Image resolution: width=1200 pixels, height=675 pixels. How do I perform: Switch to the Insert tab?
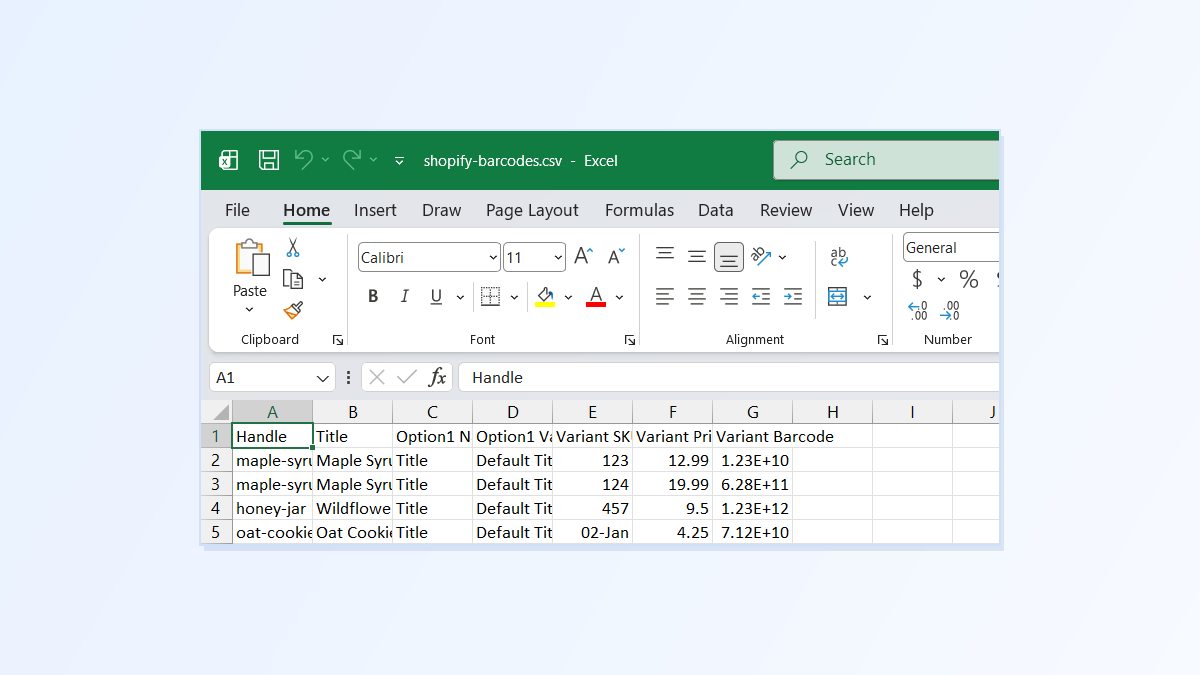coord(375,210)
